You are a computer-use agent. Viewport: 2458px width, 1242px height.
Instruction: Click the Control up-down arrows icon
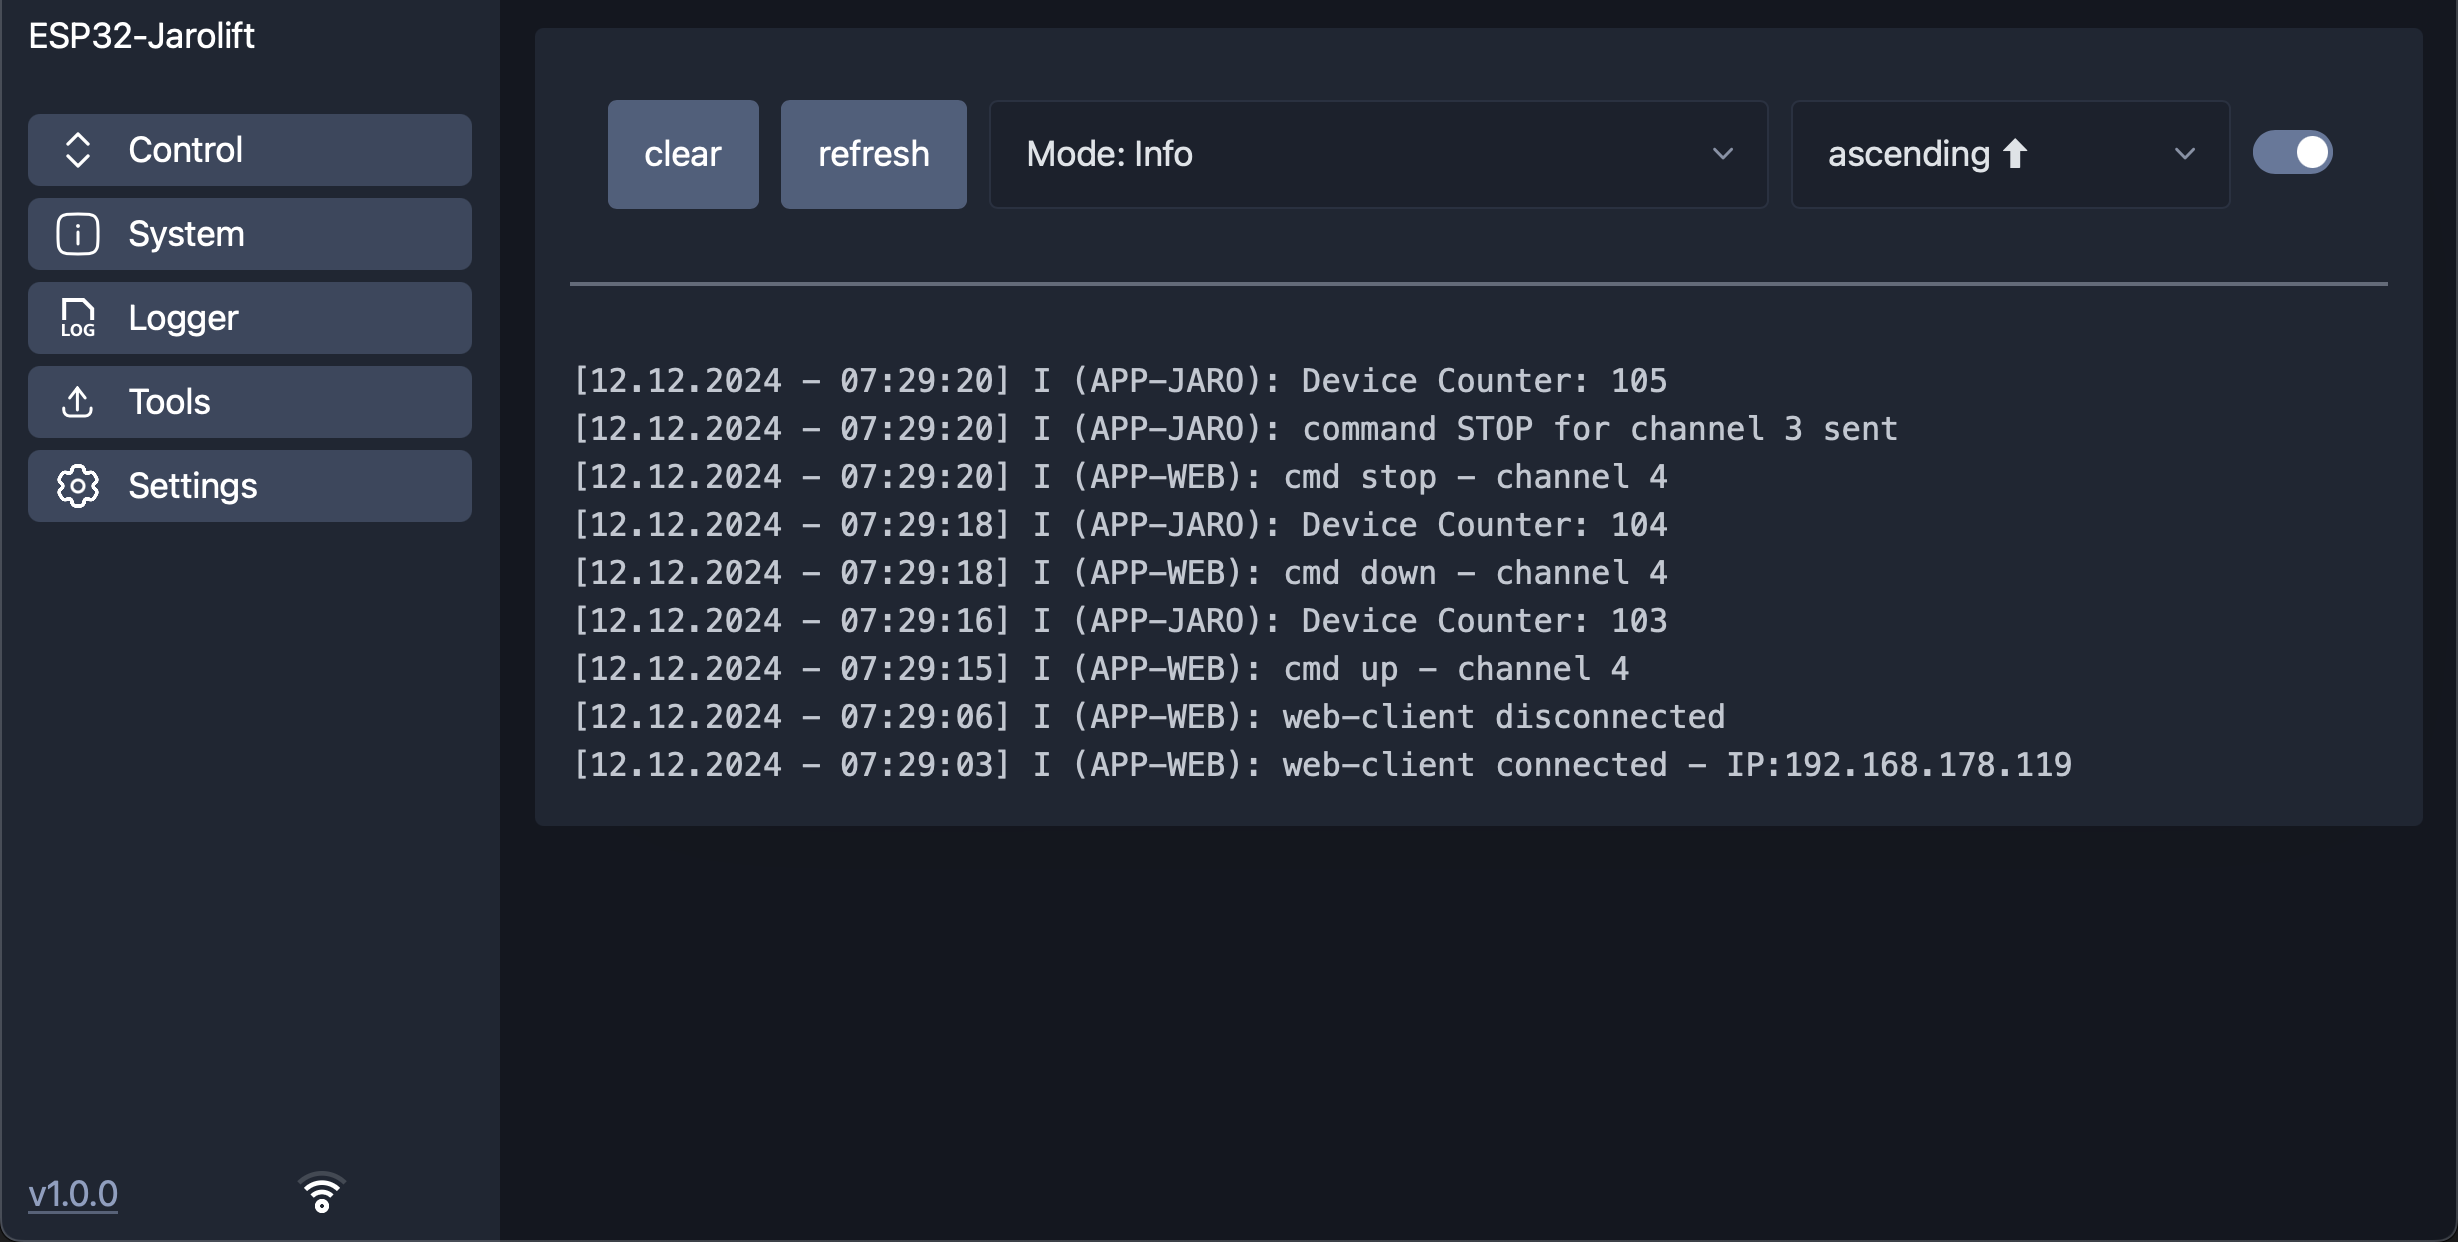coord(78,150)
